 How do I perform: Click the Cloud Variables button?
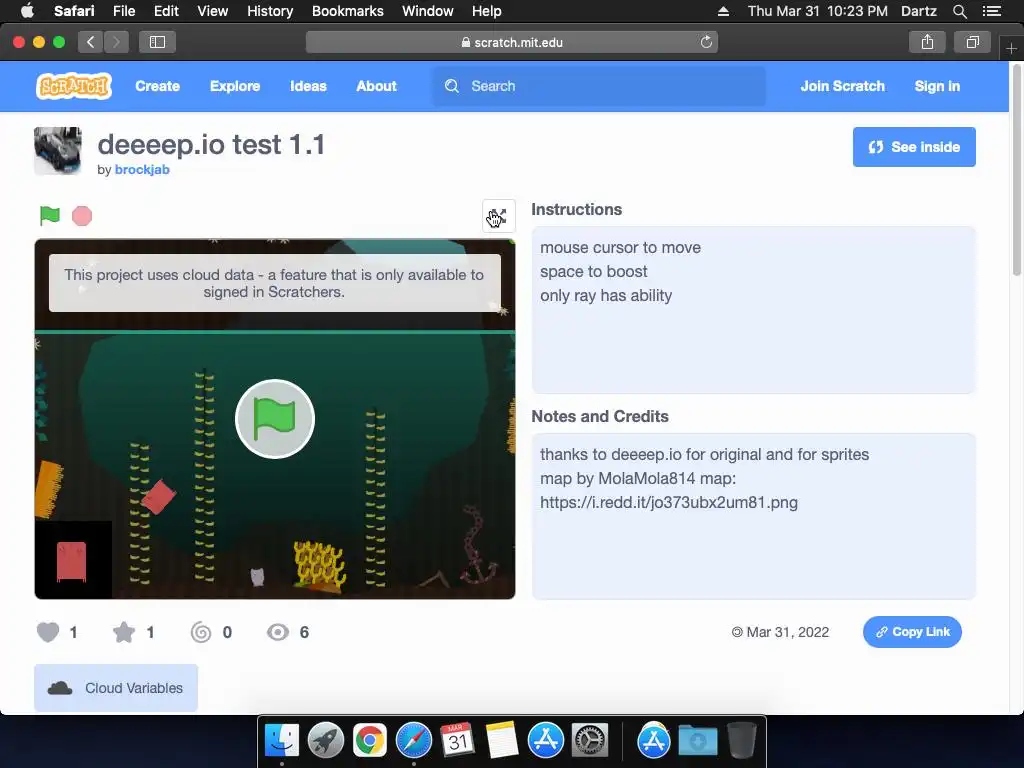[x=116, y=688]
